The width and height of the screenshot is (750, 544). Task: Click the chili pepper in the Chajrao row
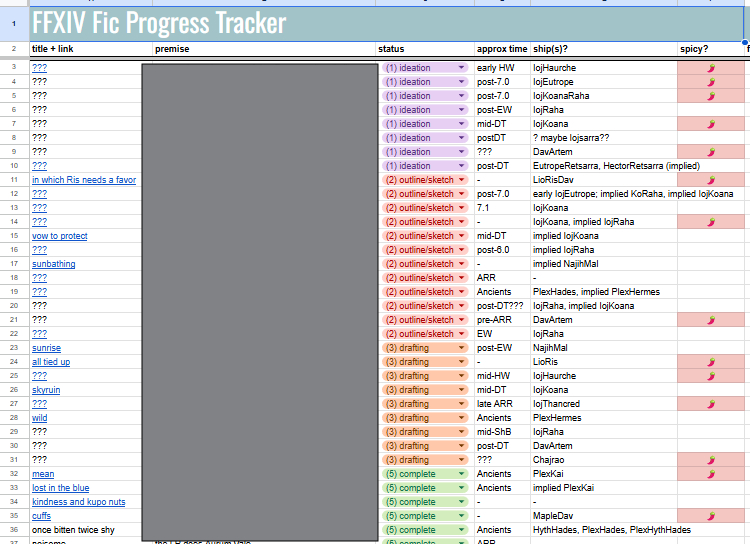click(711, 460)
